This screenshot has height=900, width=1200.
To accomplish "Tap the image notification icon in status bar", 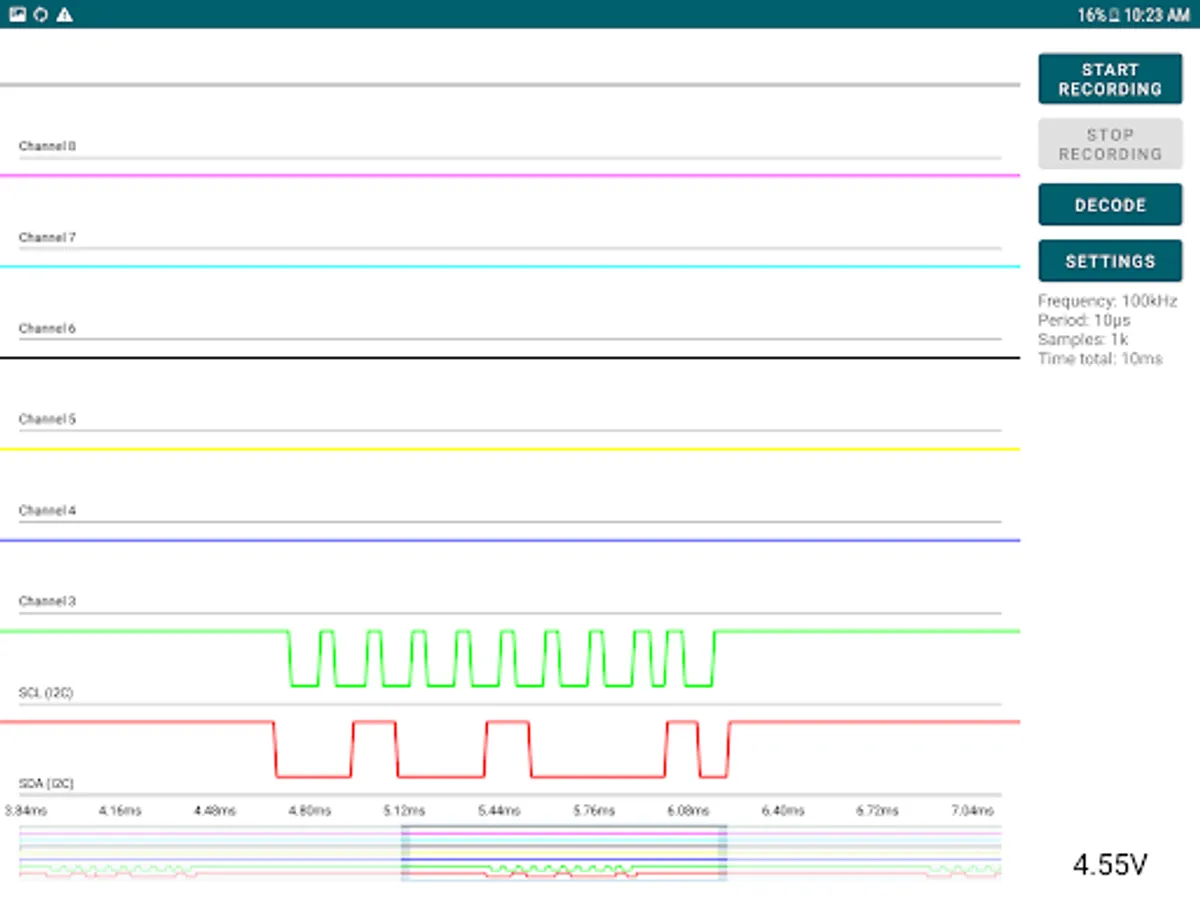I will point(18,15).
